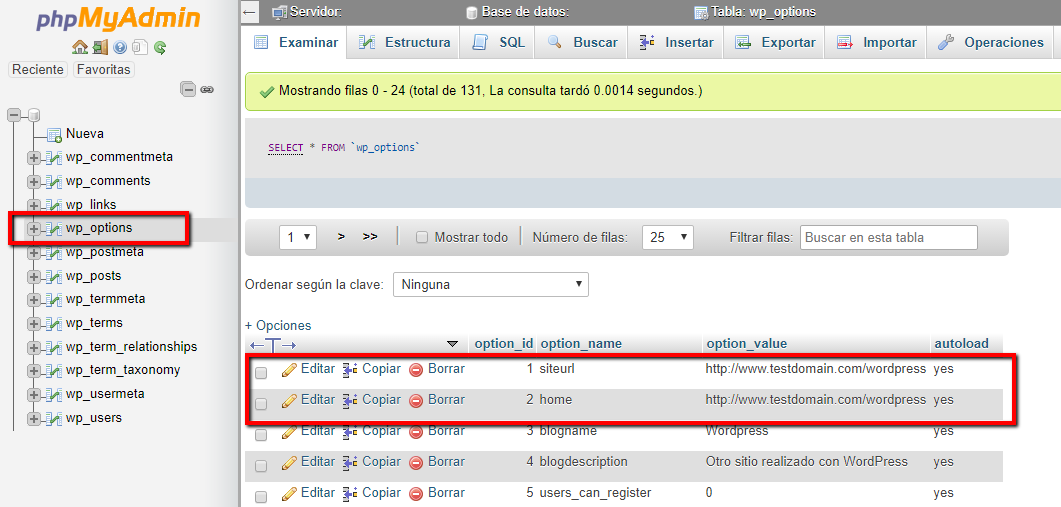Viewport: 1061px width, 507px height.
Task: Click the phpMyAdmin home icon
Action: pos(80,47)
